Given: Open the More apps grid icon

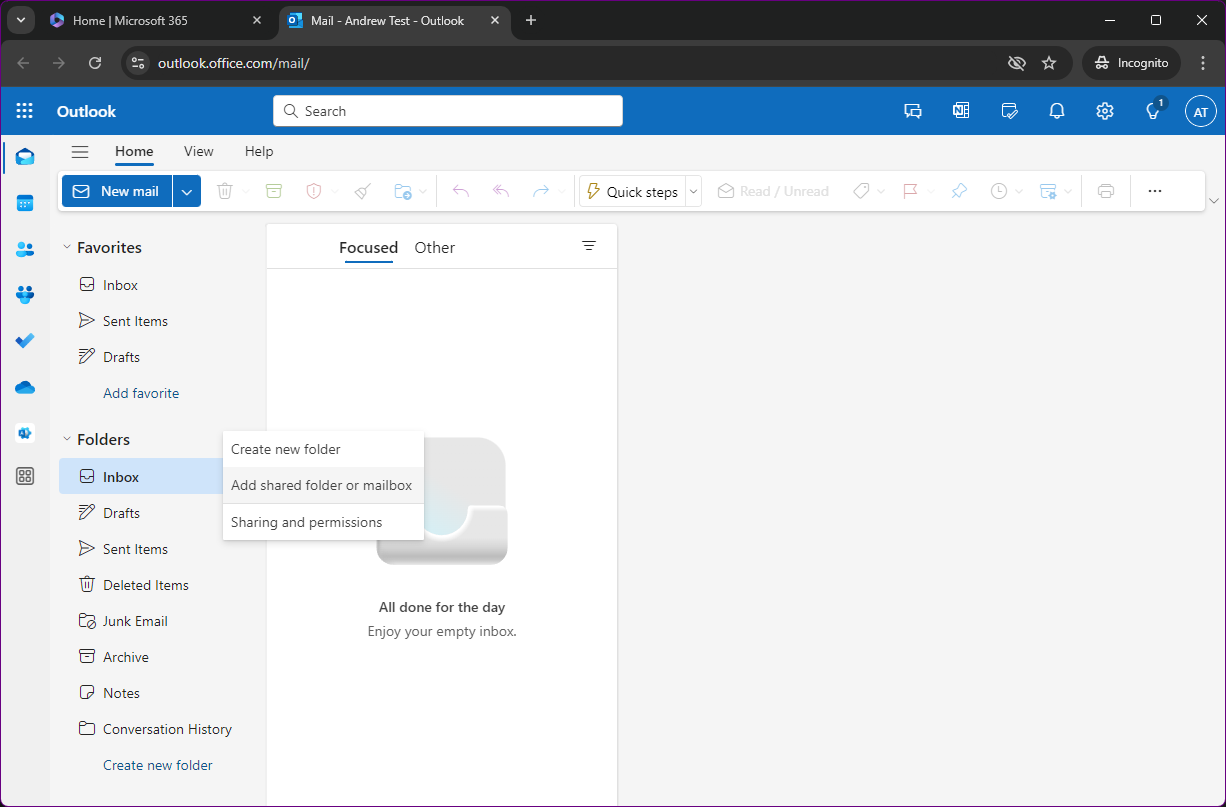Looking at the screenshot, I should 25,476.
